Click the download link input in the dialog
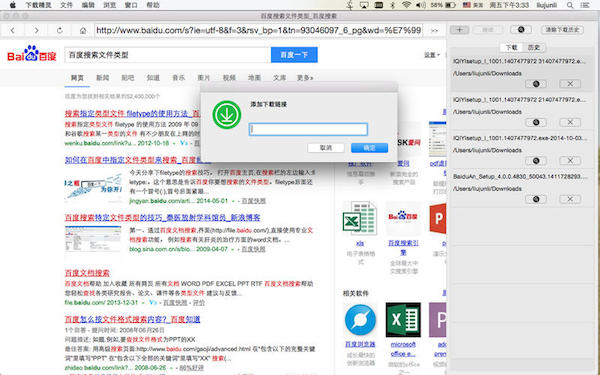The height and width of the screenshot is (375, 600). tap(308, 129)
